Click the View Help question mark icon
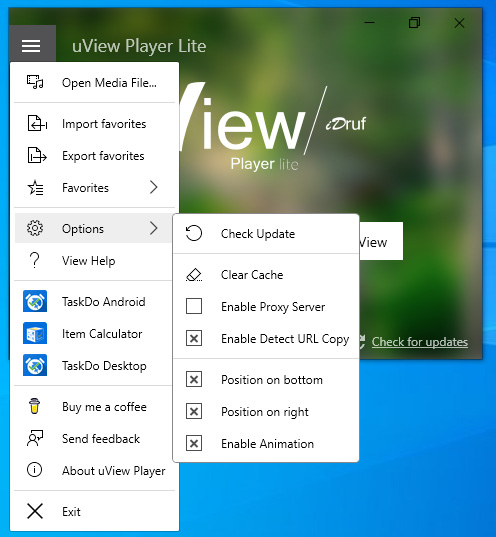This screenshot has width=496, height=537. click(x=35, y=260)
